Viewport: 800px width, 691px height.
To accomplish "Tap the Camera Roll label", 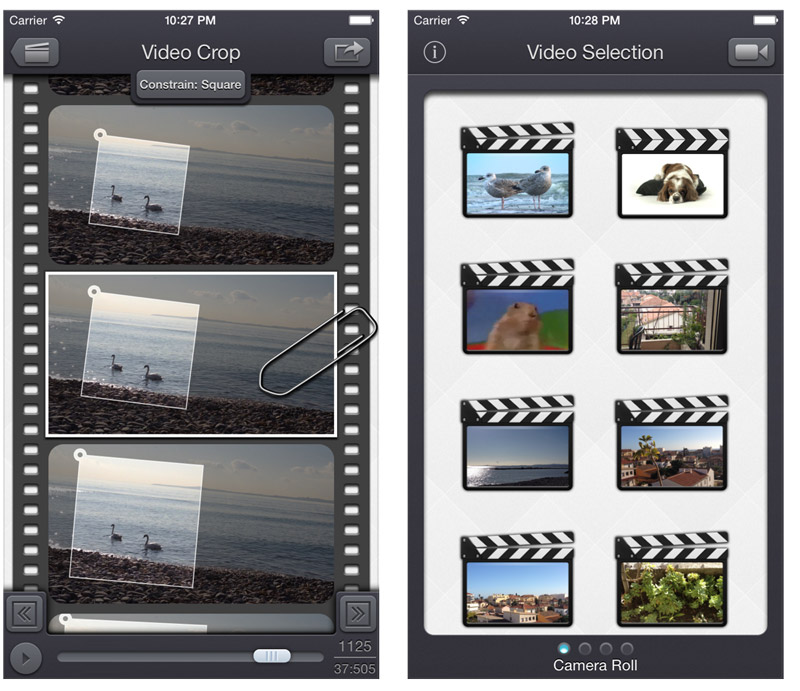I will pyautogui.click(x=595, y=666).
